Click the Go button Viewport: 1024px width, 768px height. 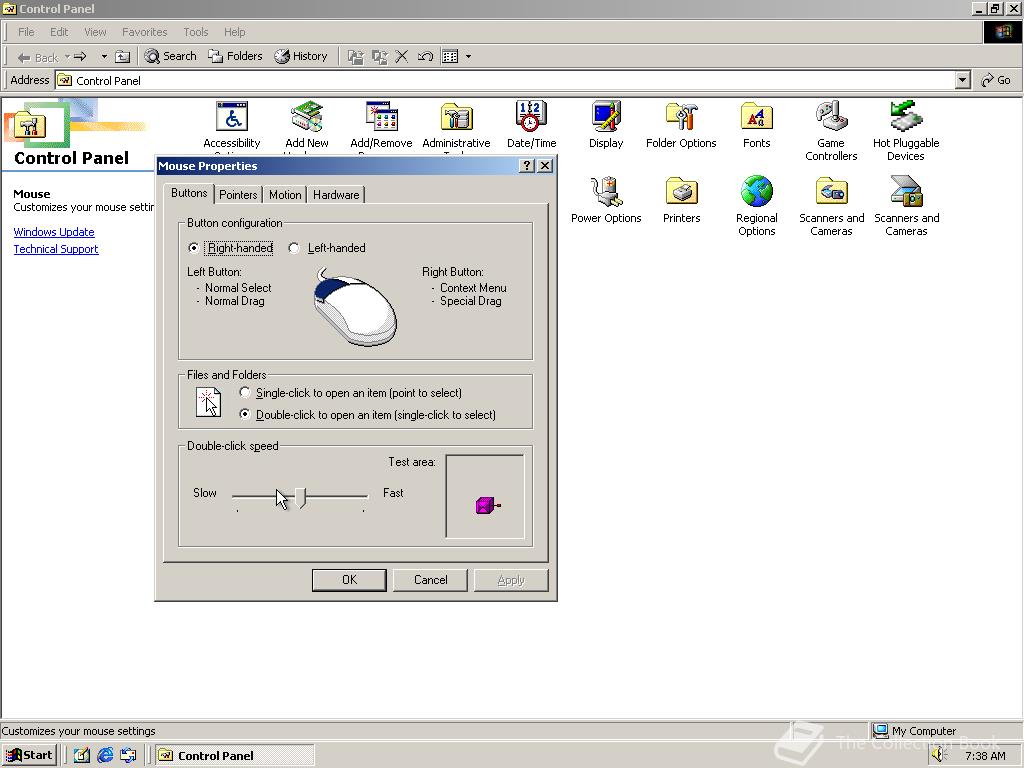[x=996, y=80]
